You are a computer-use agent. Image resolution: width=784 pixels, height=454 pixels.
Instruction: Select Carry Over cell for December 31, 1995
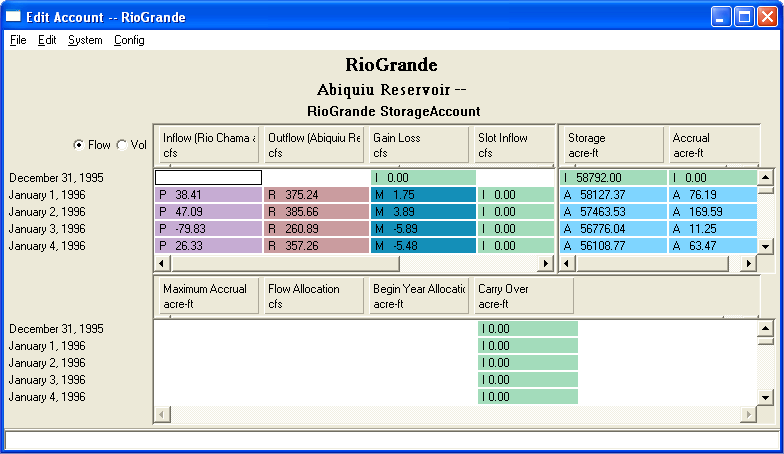pos(528,328)
